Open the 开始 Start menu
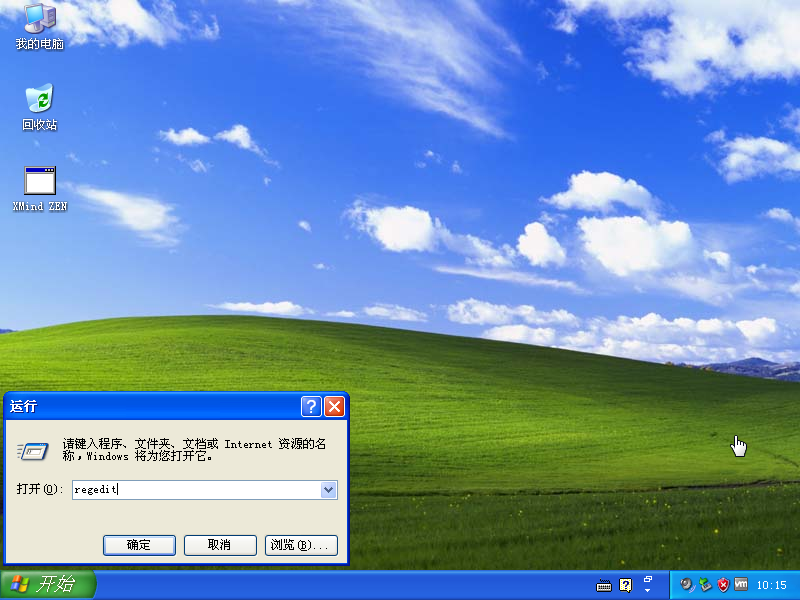 pyautogui.click(x=47, y=585)
